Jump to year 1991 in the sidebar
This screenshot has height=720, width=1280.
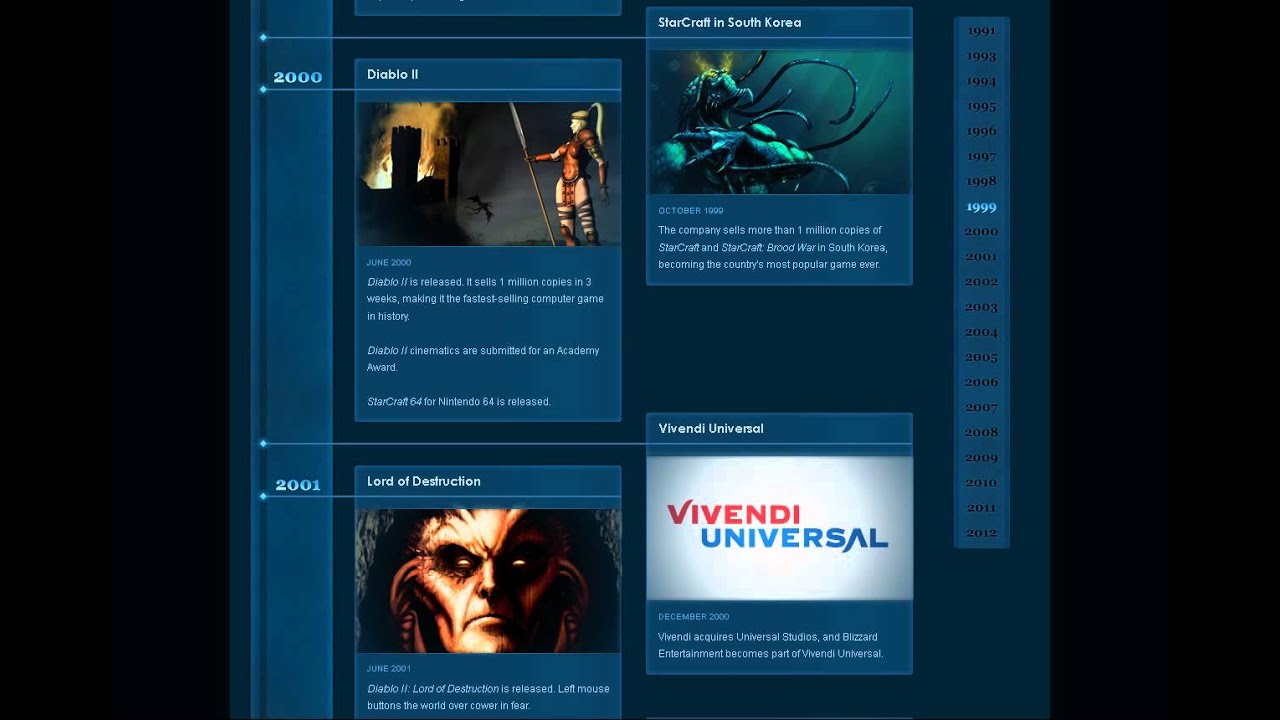pos(981,31)
